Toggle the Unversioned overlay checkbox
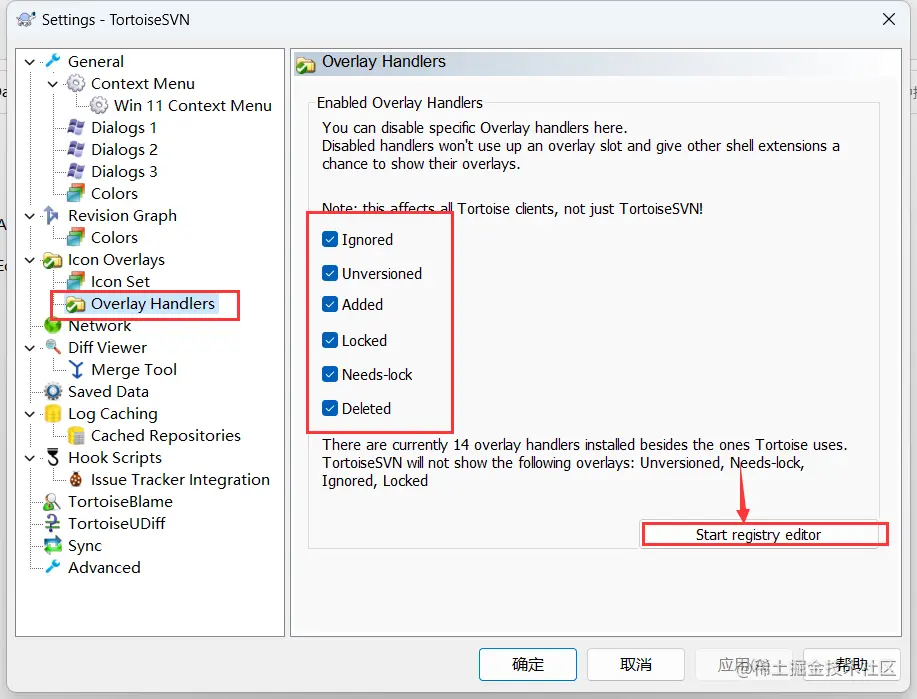The image size is (917, 699). coord(330,273)
